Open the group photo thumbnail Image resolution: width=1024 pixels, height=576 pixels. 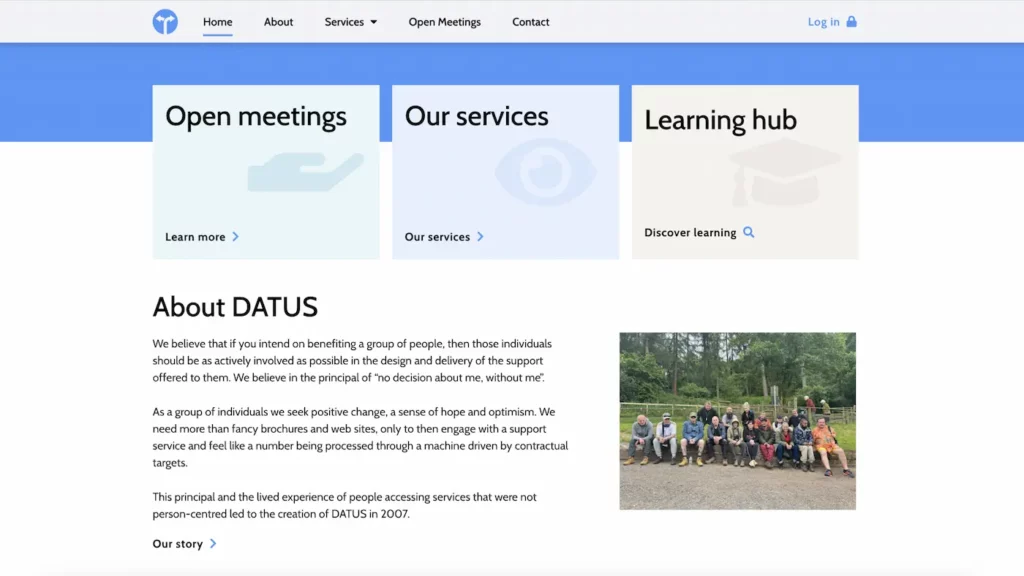(x=737, y=421)
